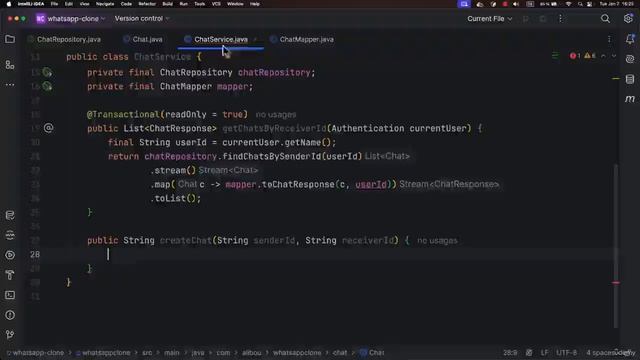Open the Refactor menu
Viewport: 640px width, 360px height.
pos(147,4)
